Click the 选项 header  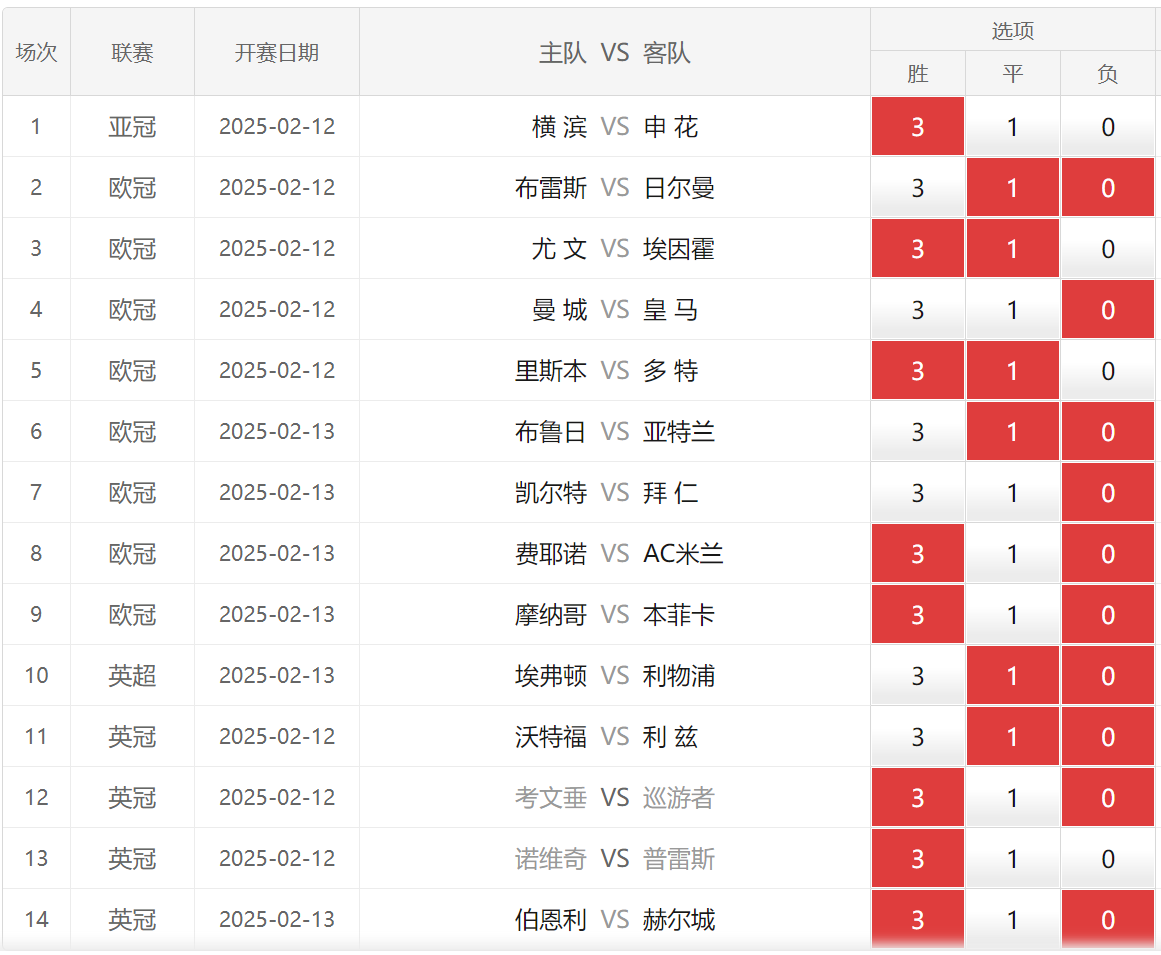point(1012,30)
